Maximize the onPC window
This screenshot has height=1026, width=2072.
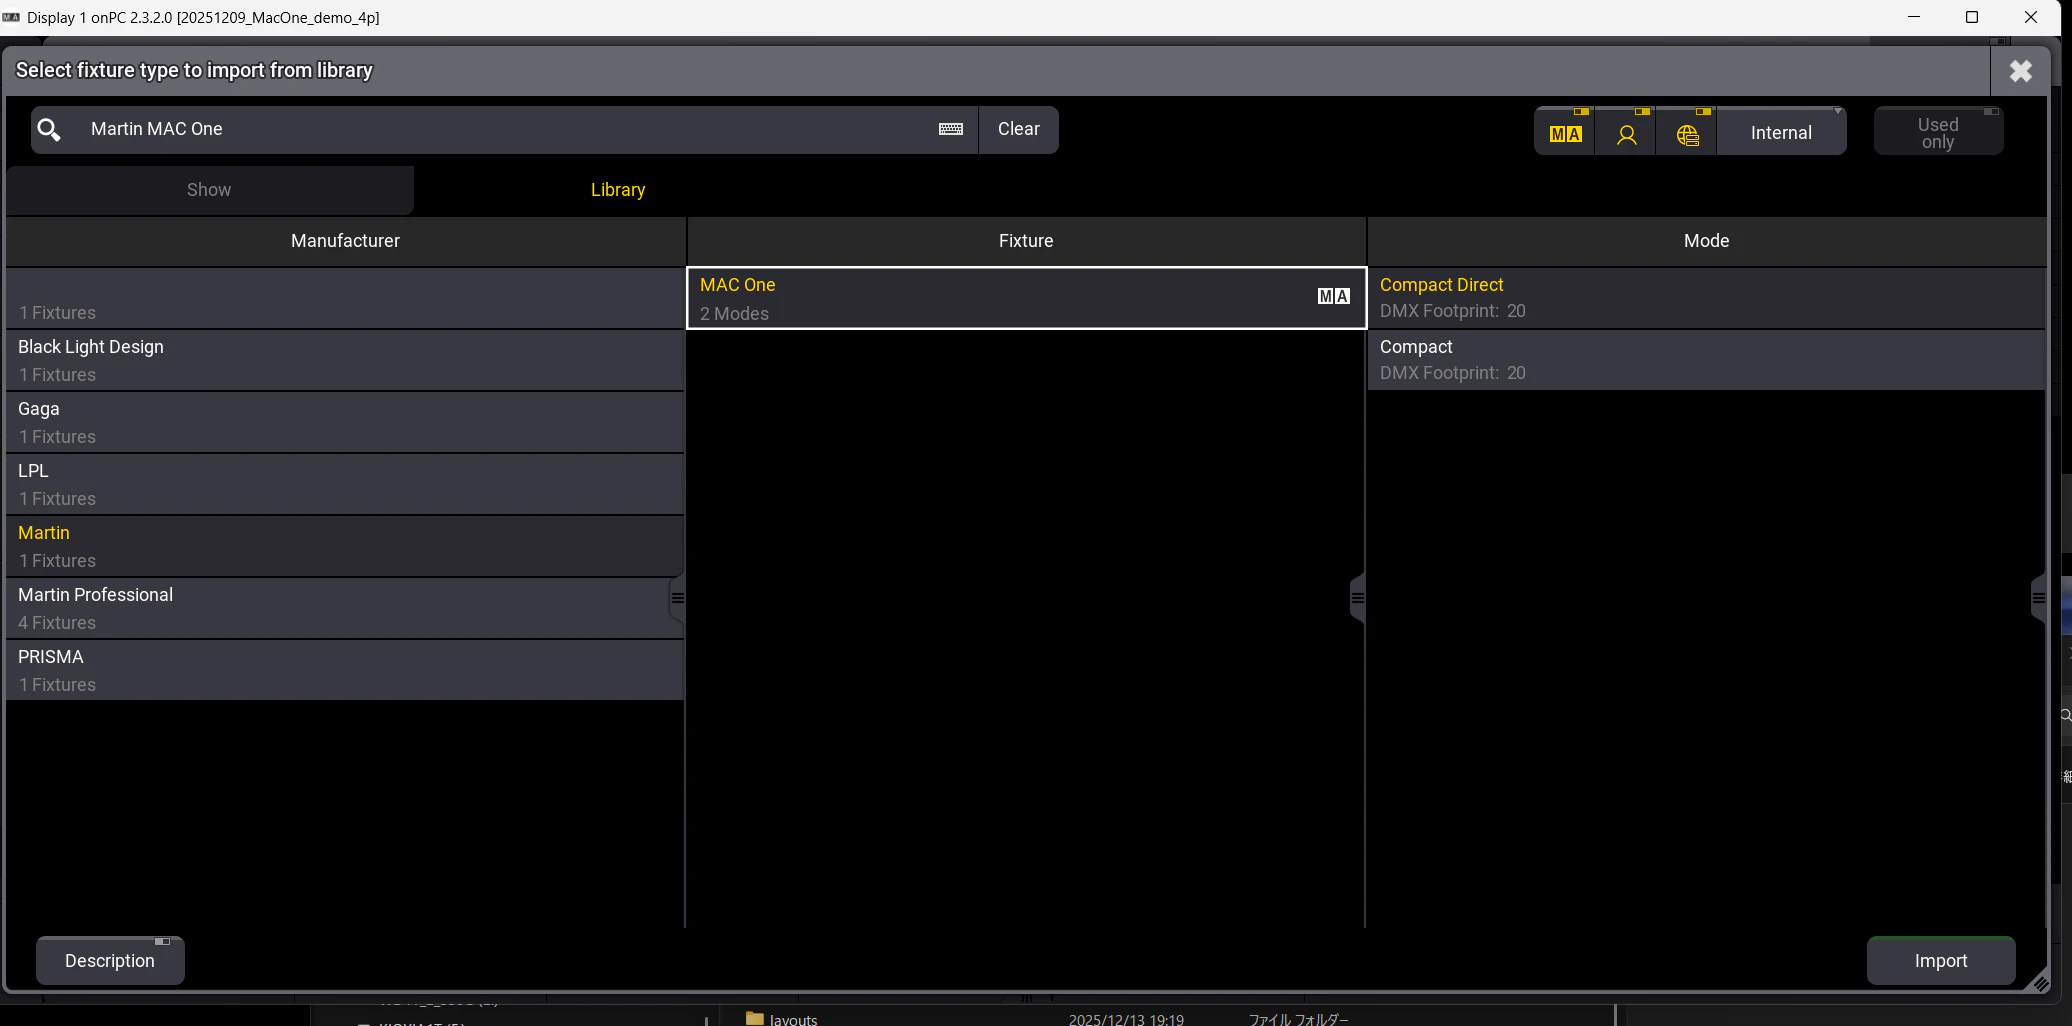[1972, 17]
